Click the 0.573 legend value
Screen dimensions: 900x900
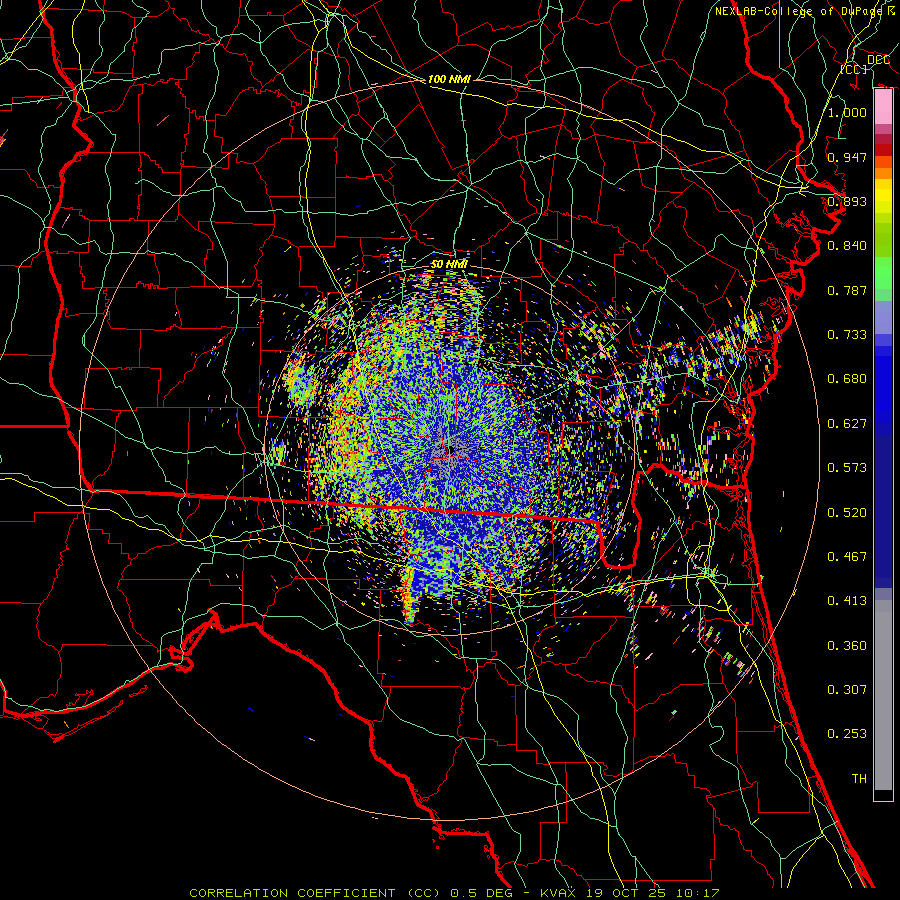(847, 468)
